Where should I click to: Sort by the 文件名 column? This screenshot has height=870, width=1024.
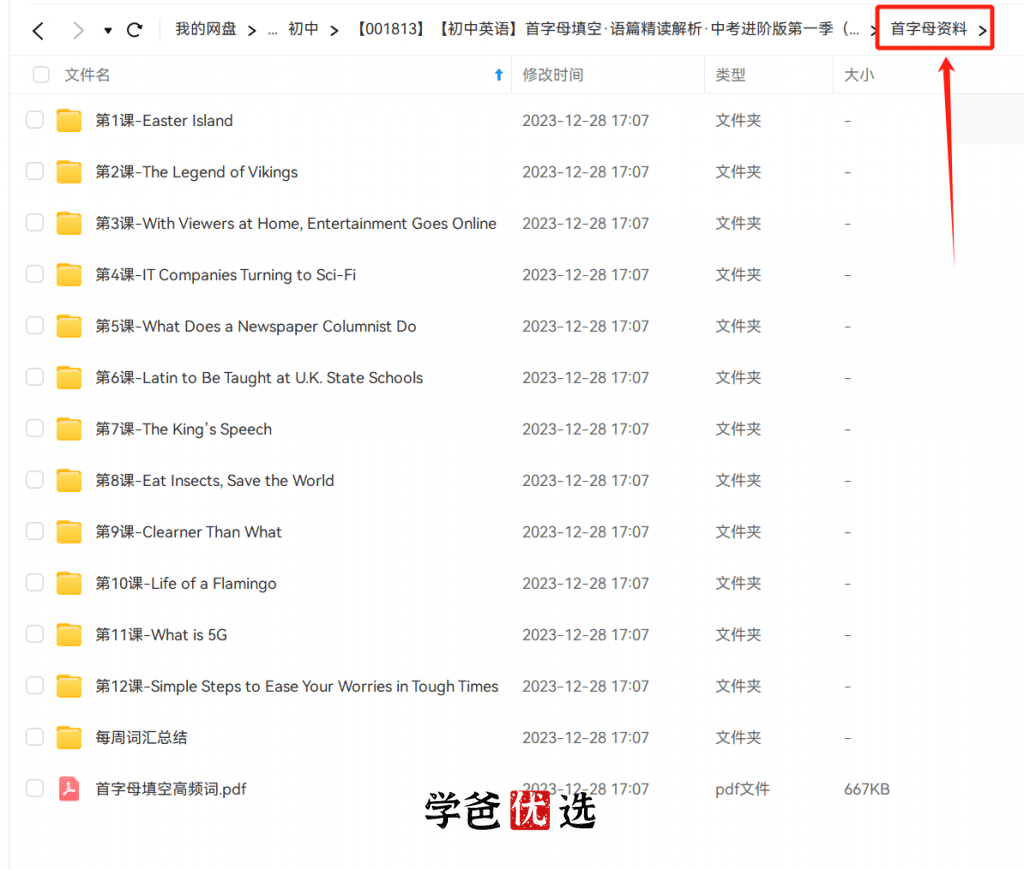coord(87,75)
